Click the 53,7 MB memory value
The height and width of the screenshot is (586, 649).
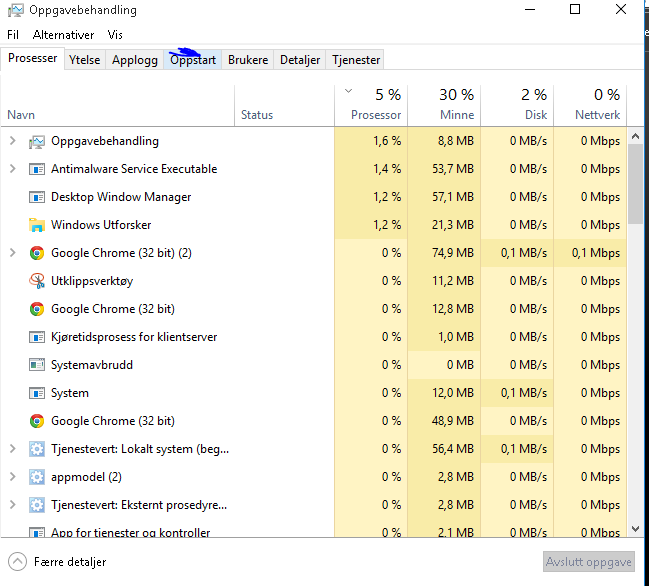453,169
